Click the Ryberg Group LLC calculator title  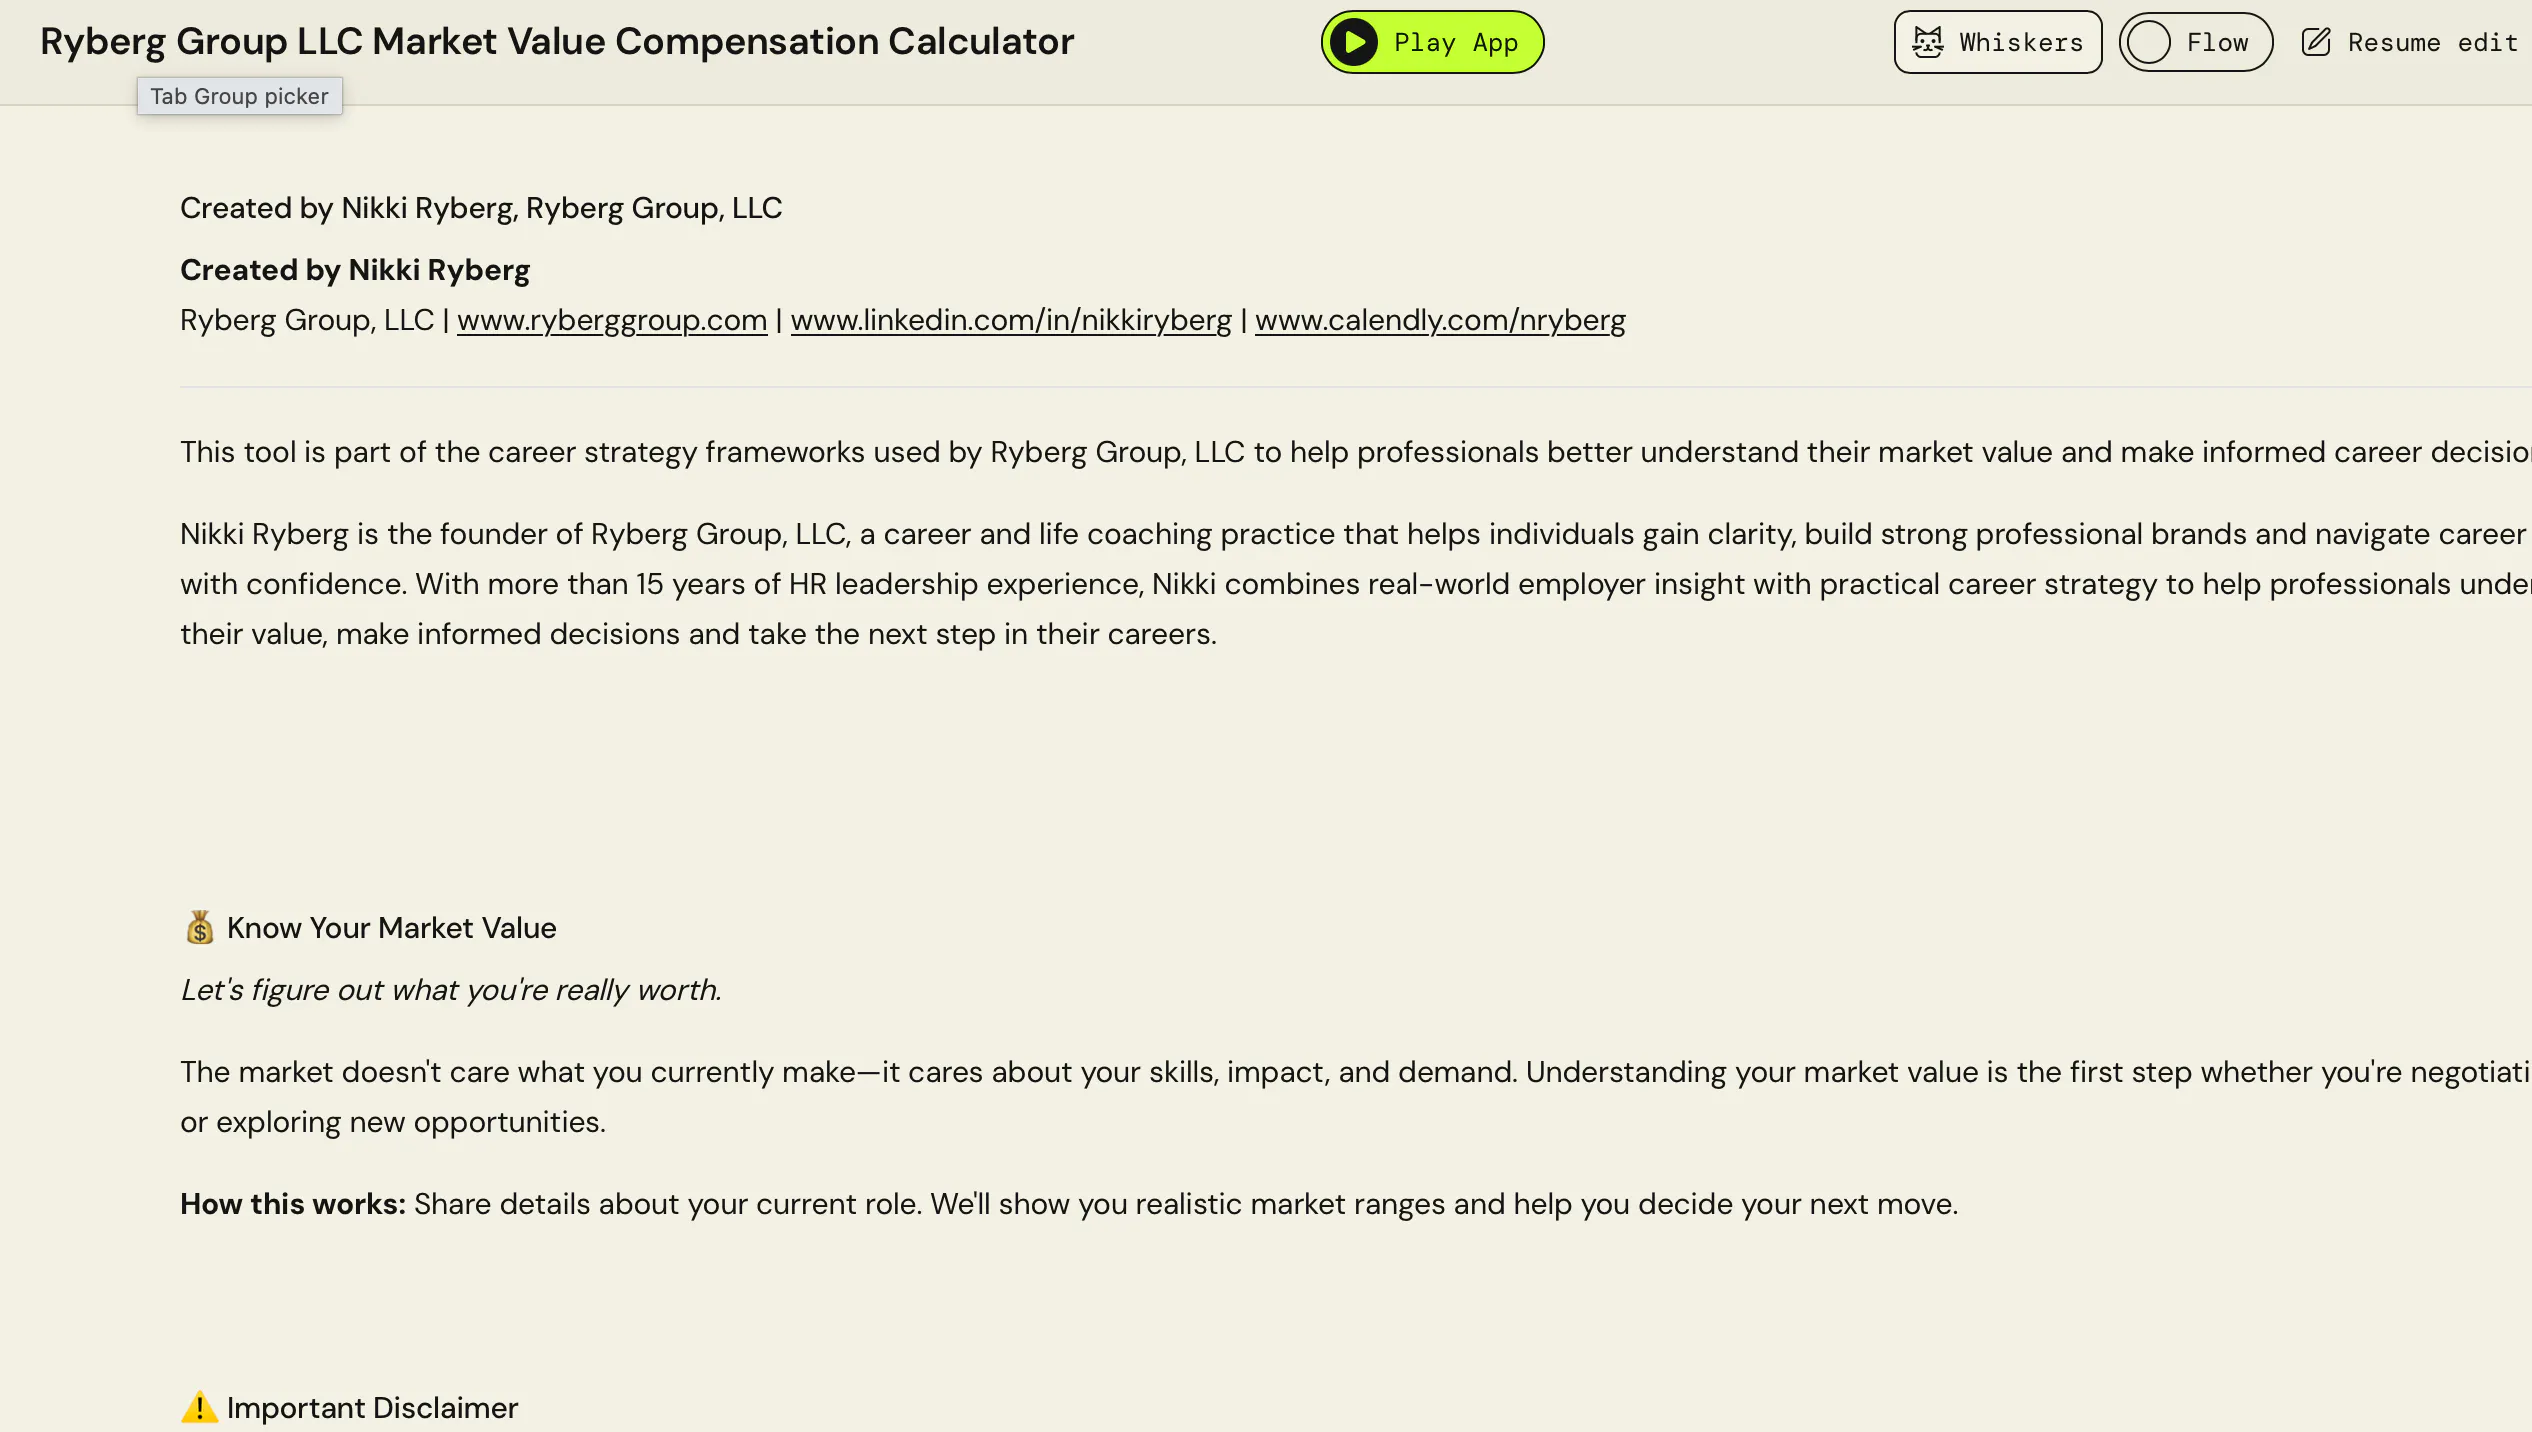pos(557,42)
